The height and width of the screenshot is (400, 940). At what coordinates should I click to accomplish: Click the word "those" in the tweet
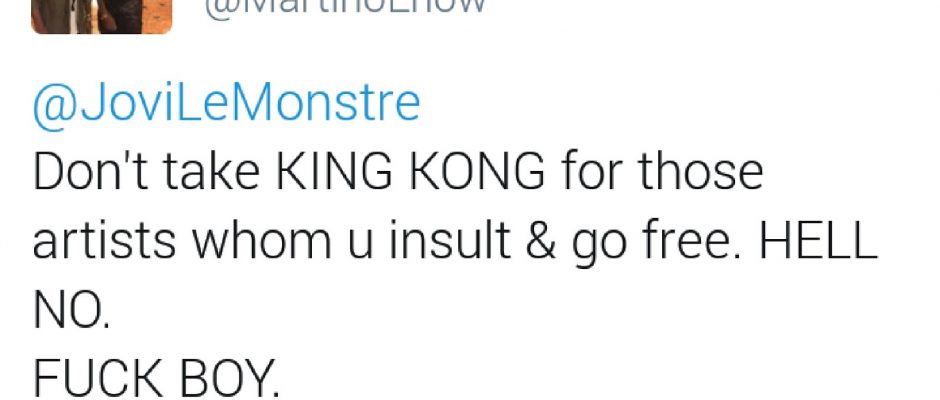pyautogui.click(x=699, y=172)
